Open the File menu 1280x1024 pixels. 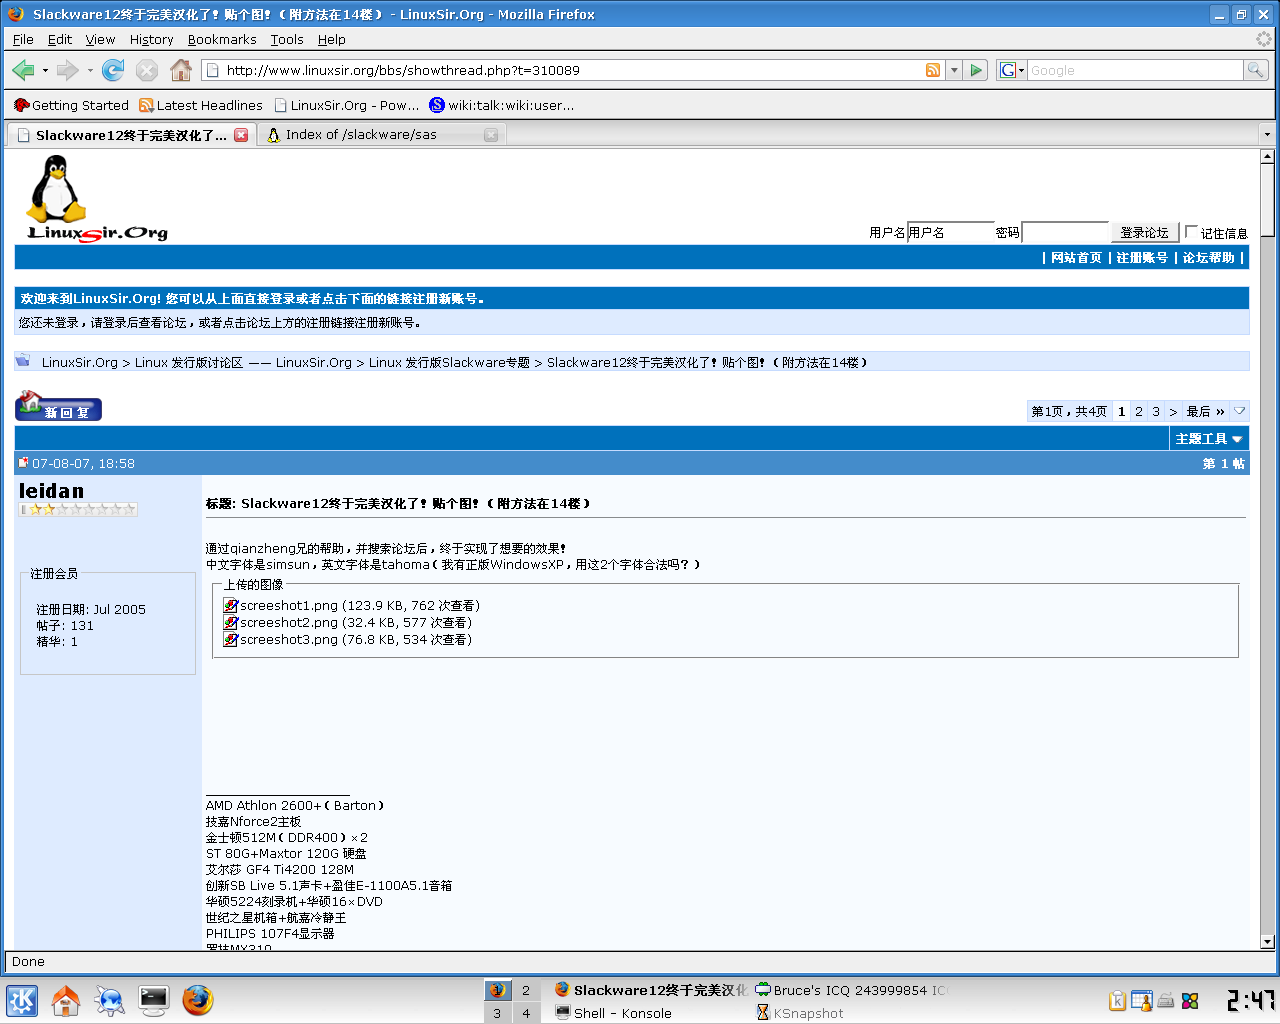pos(23,39)
